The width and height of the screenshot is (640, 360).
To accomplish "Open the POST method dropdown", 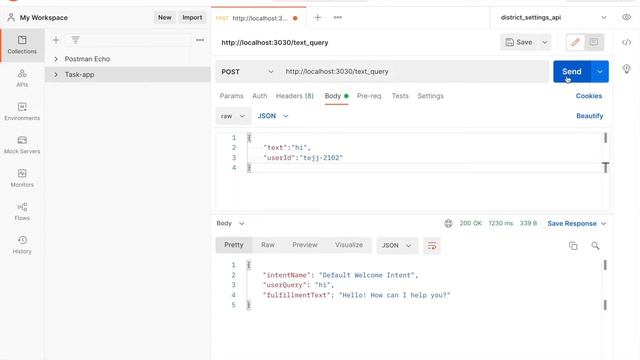I will 247,72.
